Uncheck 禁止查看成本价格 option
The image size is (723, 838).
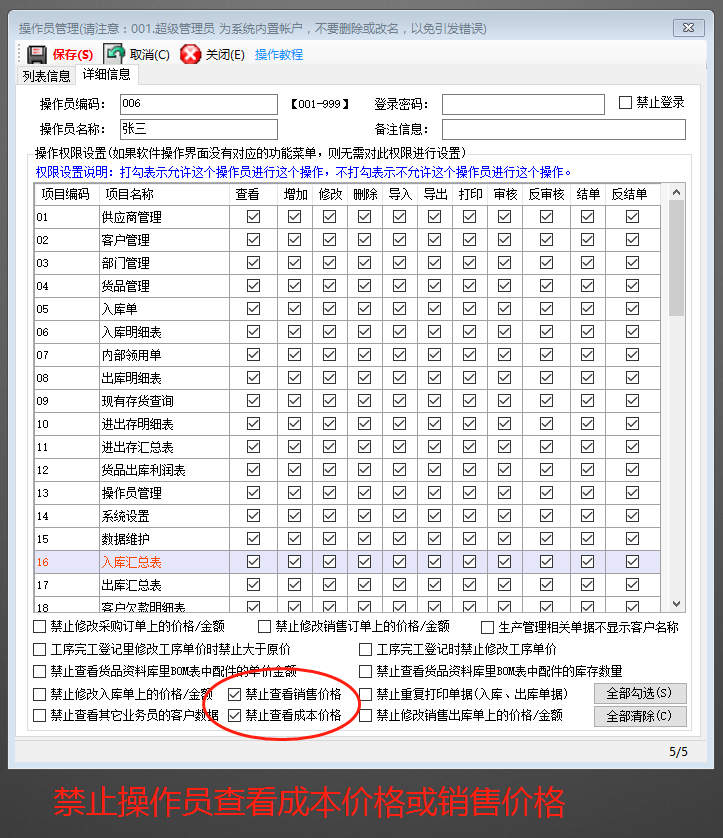[234, 715]
